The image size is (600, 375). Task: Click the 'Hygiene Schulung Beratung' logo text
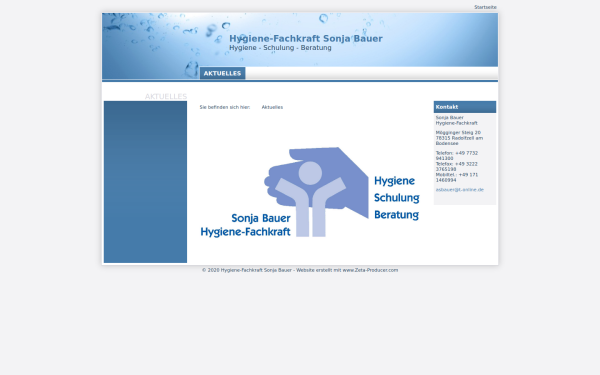pyautogui.click(x=396, y=197)
